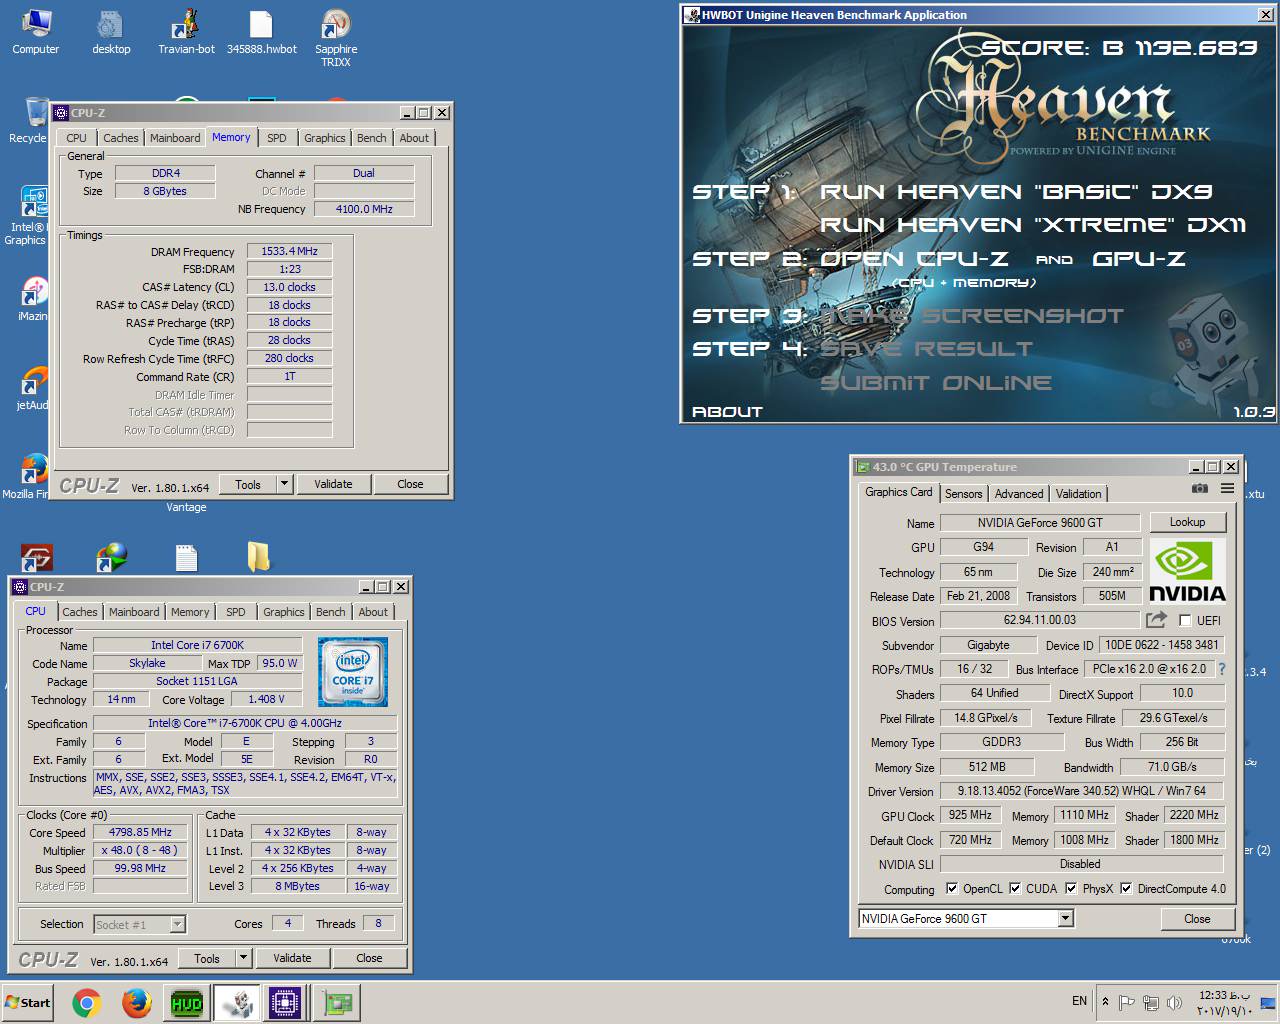Image resolution: width=1280 pixels, height=1024 pixels.
Task: Click Validate in Memory CPU-Z window
Action: [333, 484]
